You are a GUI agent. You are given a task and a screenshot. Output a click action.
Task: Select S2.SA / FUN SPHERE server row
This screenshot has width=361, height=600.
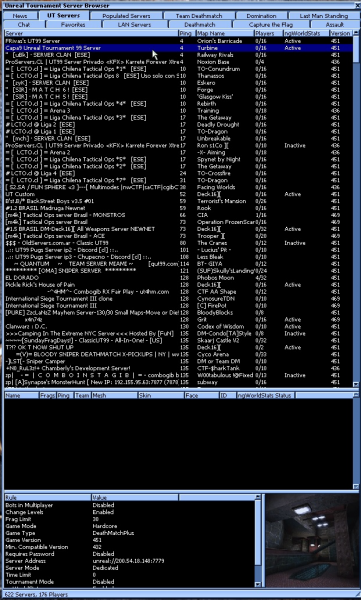click(x=178, y=187)
